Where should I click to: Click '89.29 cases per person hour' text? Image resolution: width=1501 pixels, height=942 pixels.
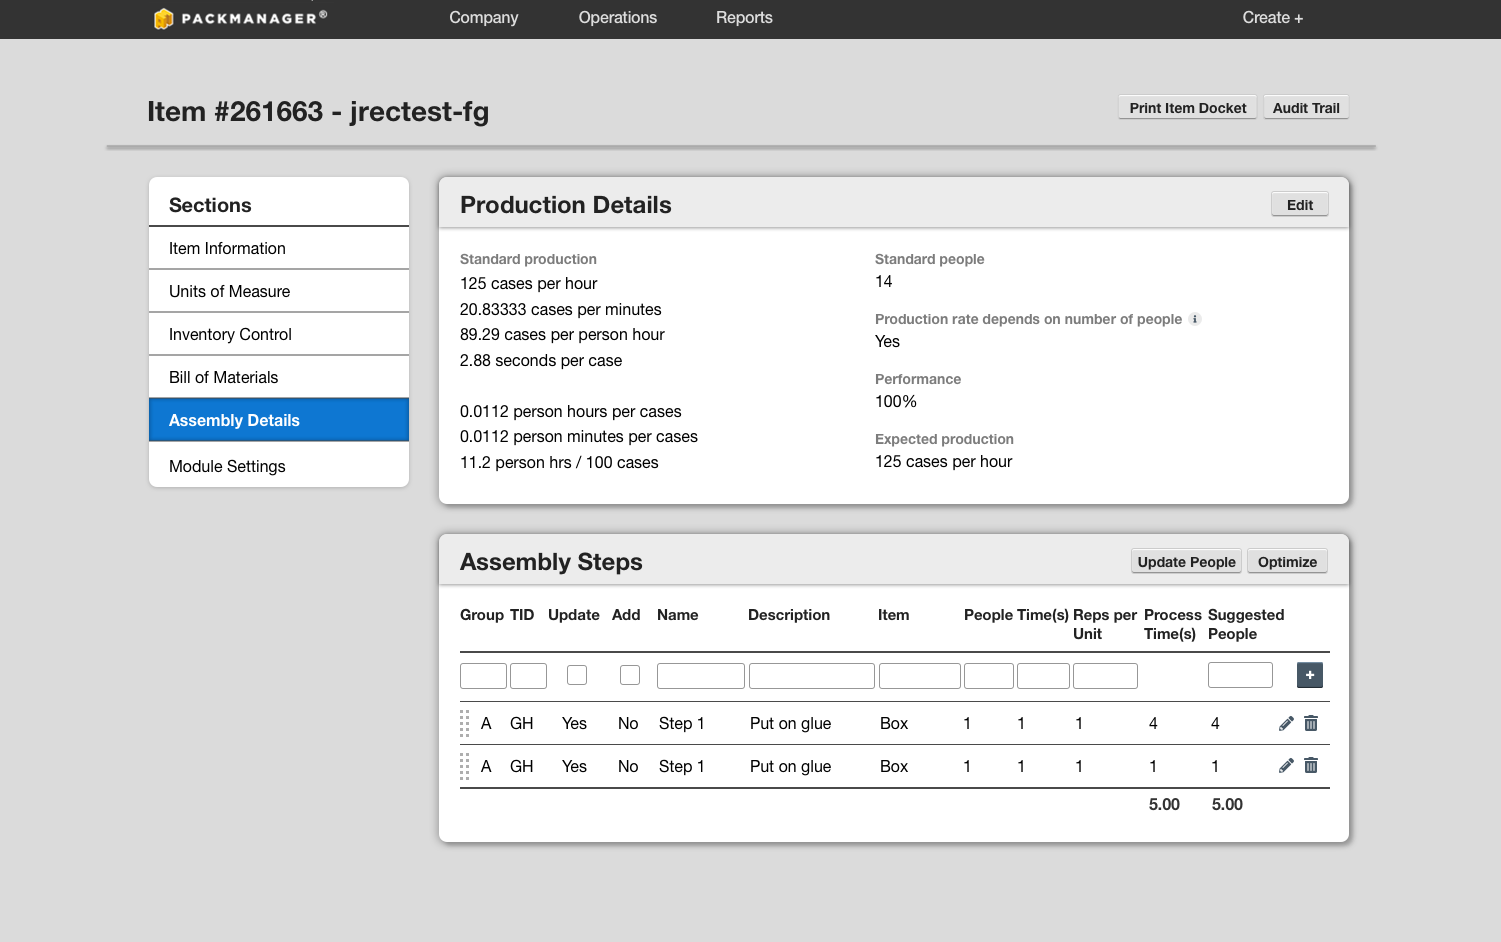[562, 335]
